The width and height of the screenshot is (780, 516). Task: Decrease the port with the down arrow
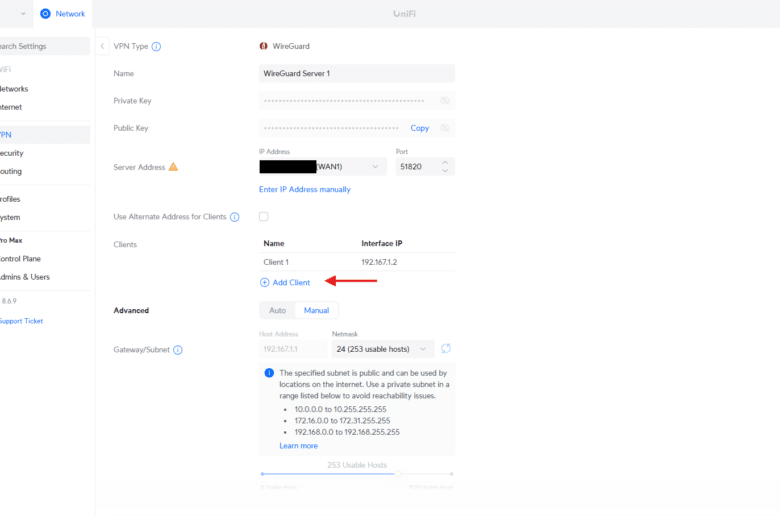click(445, 171)
